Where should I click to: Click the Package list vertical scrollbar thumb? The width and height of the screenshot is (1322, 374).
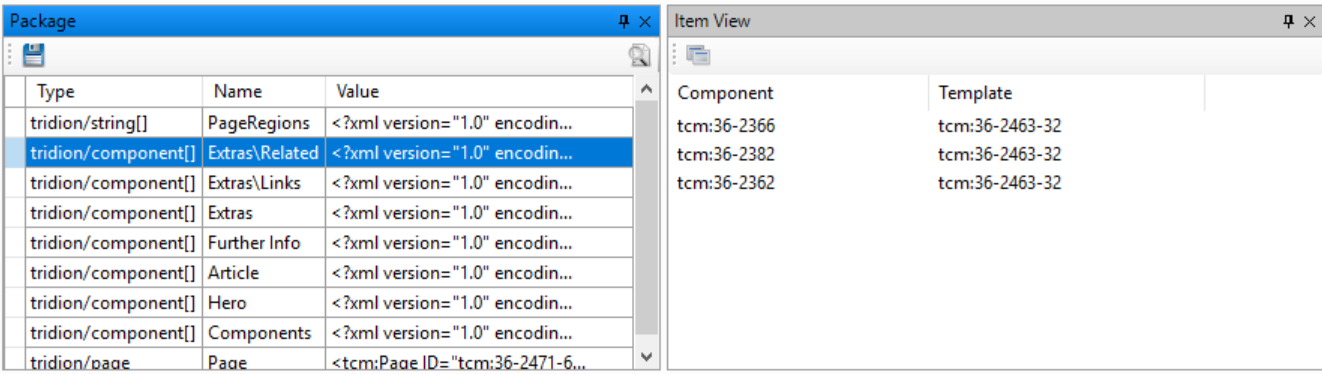(646, 218)
